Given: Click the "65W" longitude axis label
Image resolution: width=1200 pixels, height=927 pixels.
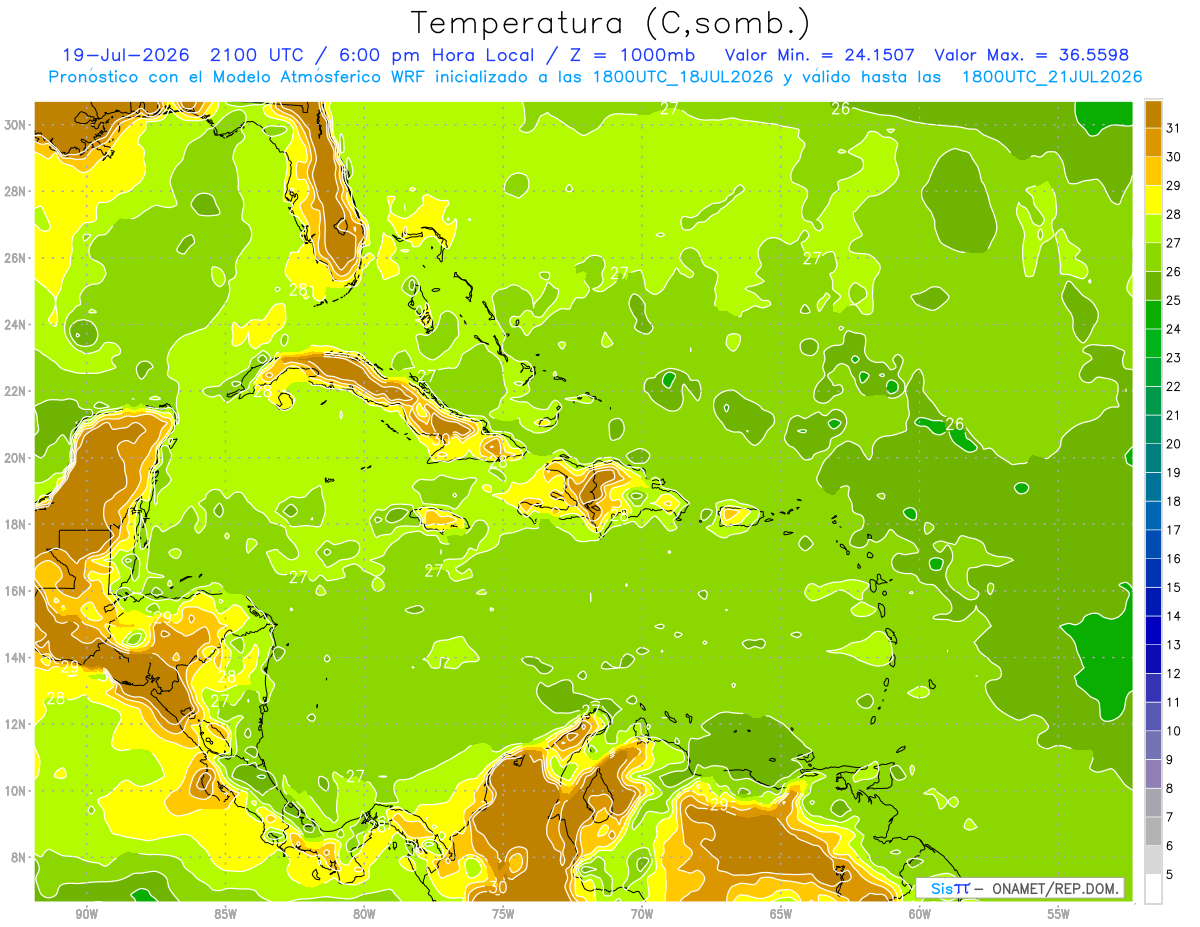Looking at the screenshot, I should pyautogui.click(x=781, y=914).
